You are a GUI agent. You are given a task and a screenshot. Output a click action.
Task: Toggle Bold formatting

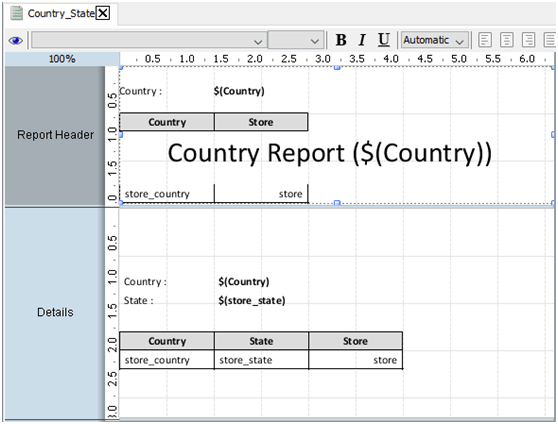341,40
